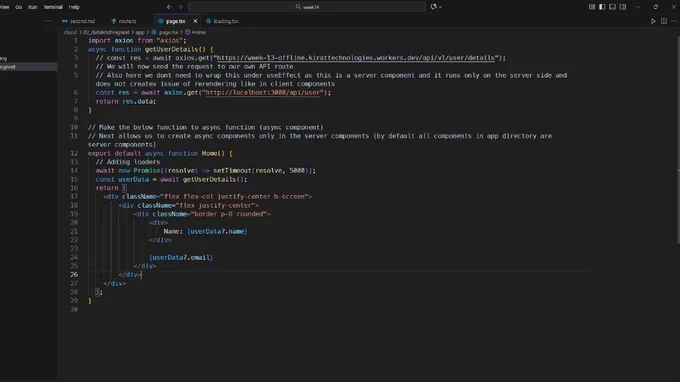The image size is (680, 382).
Task: Click the Go Forward arrow
Action: (180, 7)
